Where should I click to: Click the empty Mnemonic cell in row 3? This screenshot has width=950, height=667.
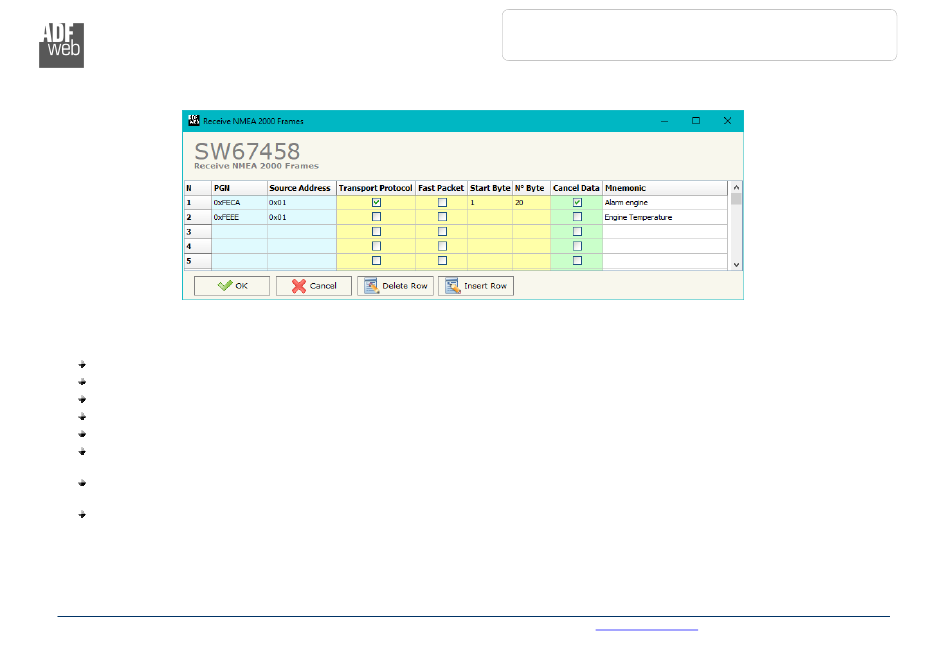coord(665,231)
